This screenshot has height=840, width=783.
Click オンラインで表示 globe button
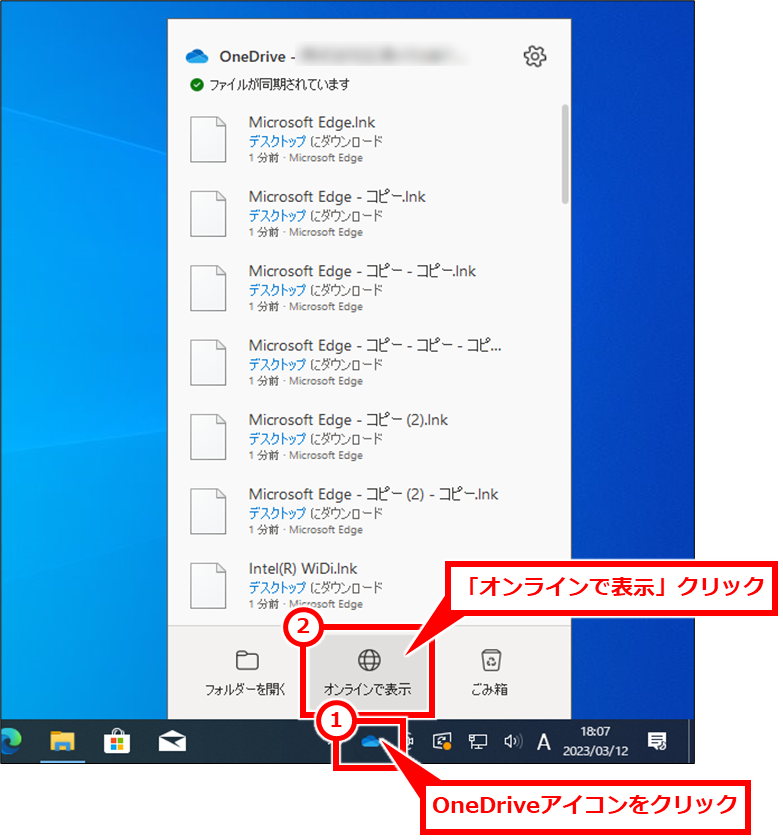[368, 673]
